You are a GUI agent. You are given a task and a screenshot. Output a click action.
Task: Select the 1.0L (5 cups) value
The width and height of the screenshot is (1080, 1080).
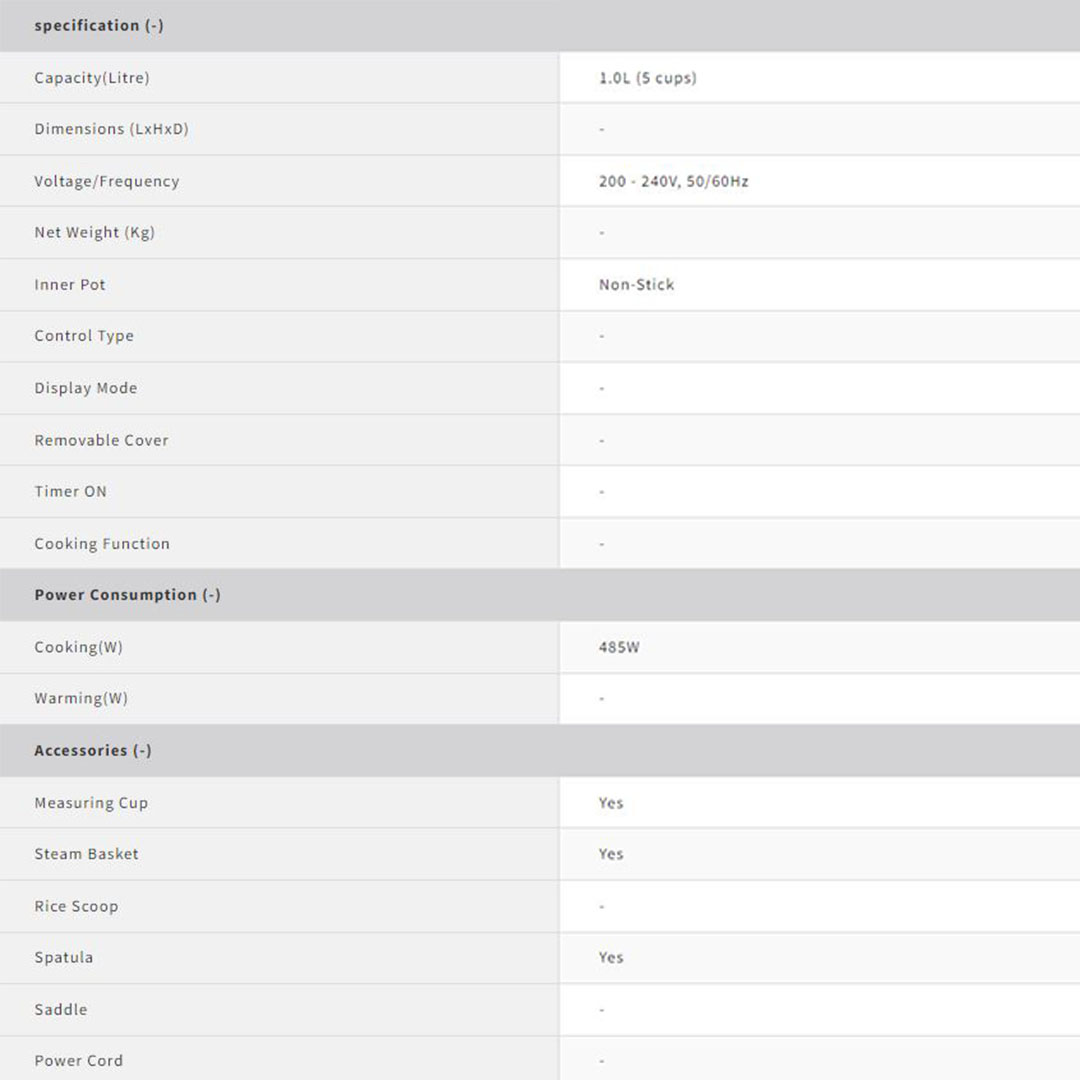click(x=647, y=78)
